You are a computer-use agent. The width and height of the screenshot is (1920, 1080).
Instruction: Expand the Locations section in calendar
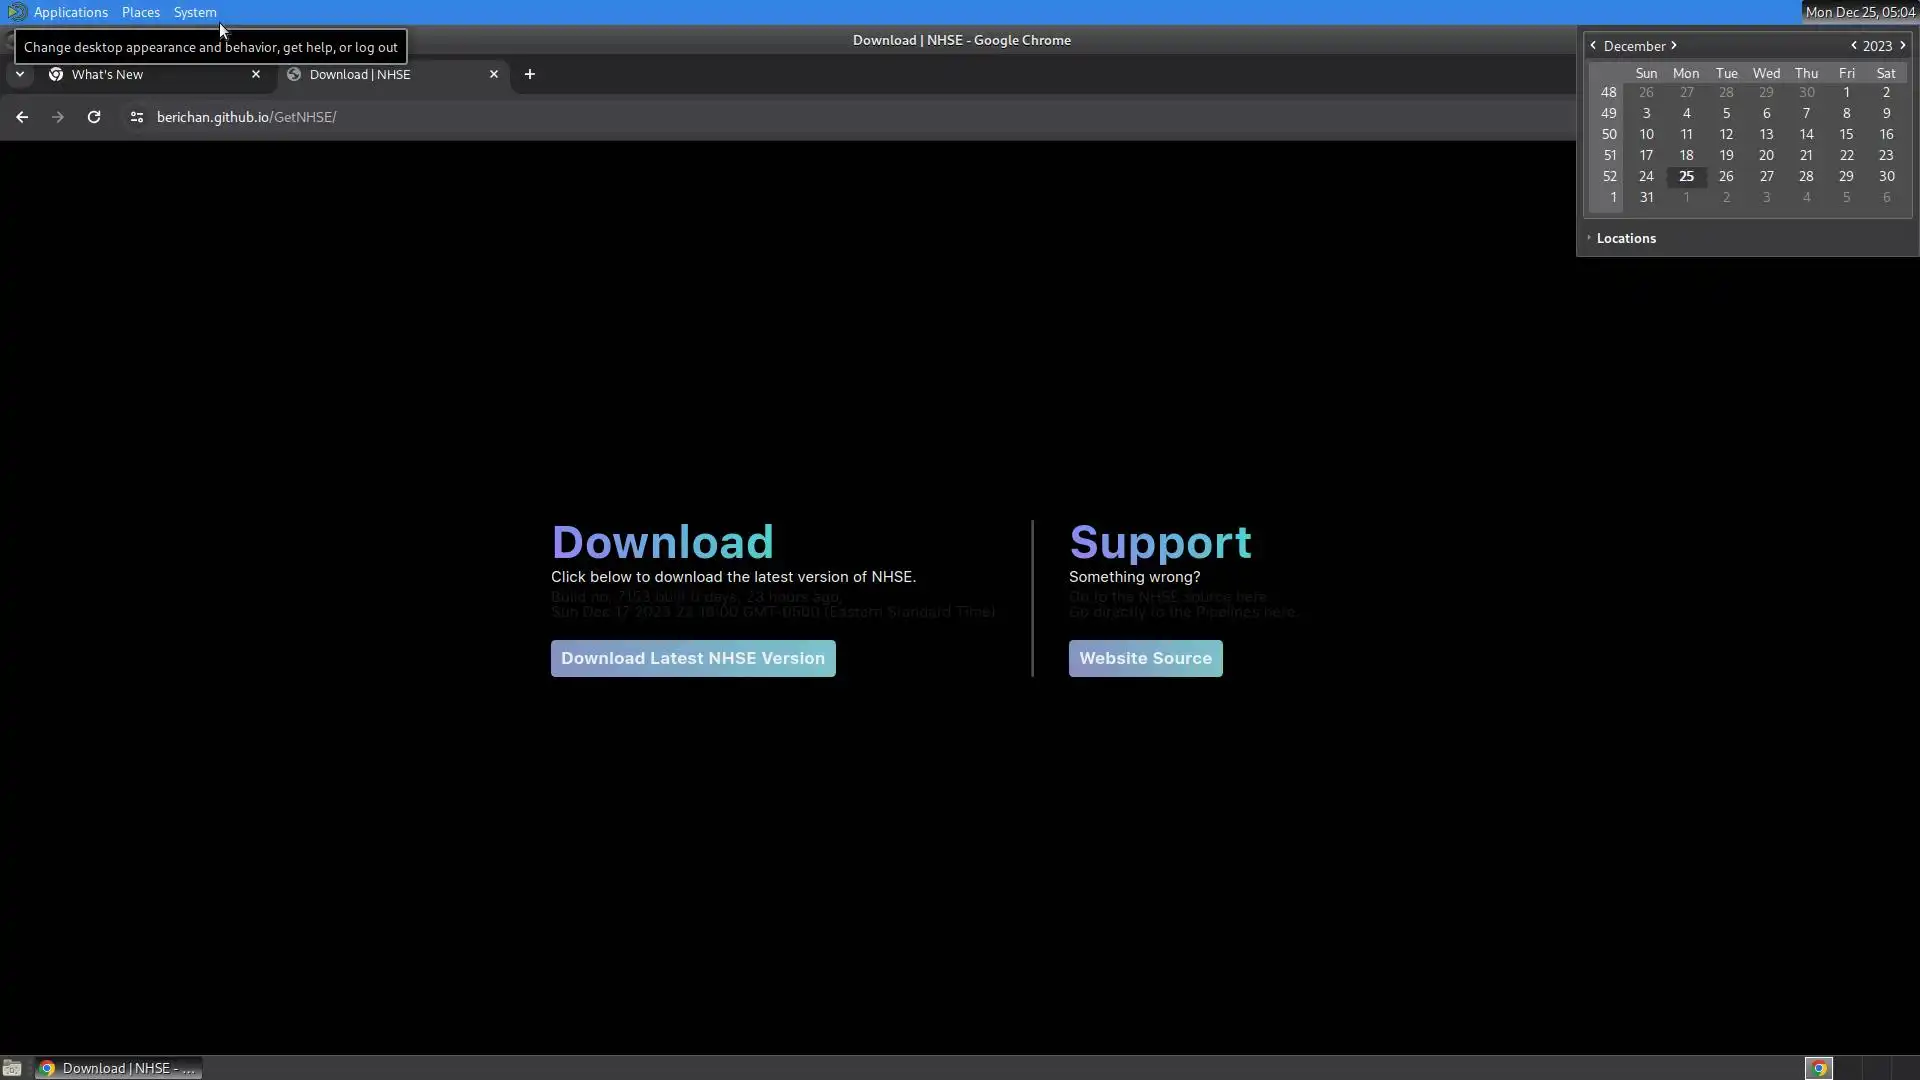[x=1625, y=238]
